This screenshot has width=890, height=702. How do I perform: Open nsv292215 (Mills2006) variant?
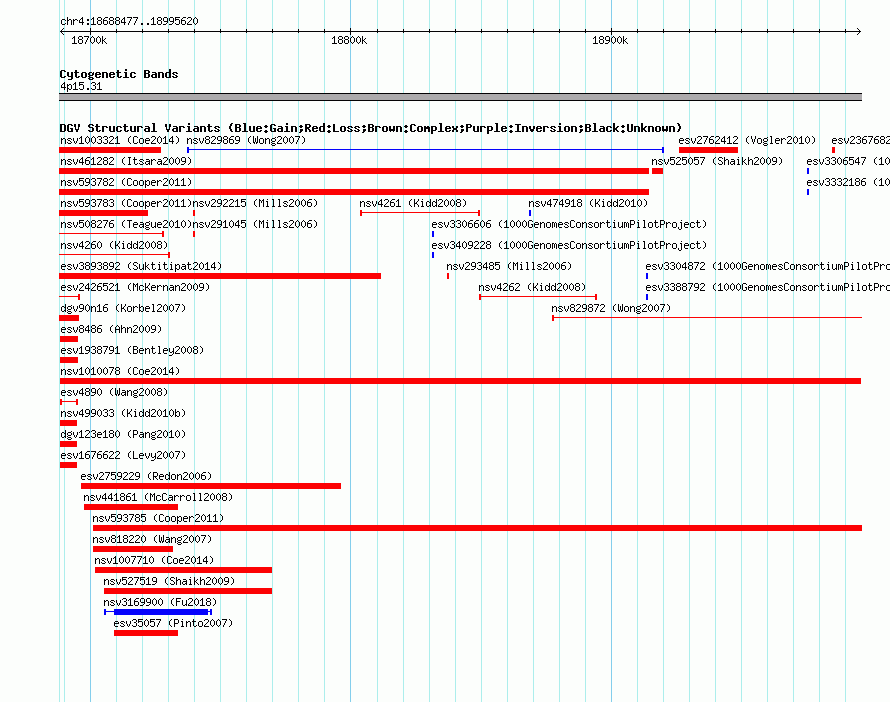(x=255, y=203)
